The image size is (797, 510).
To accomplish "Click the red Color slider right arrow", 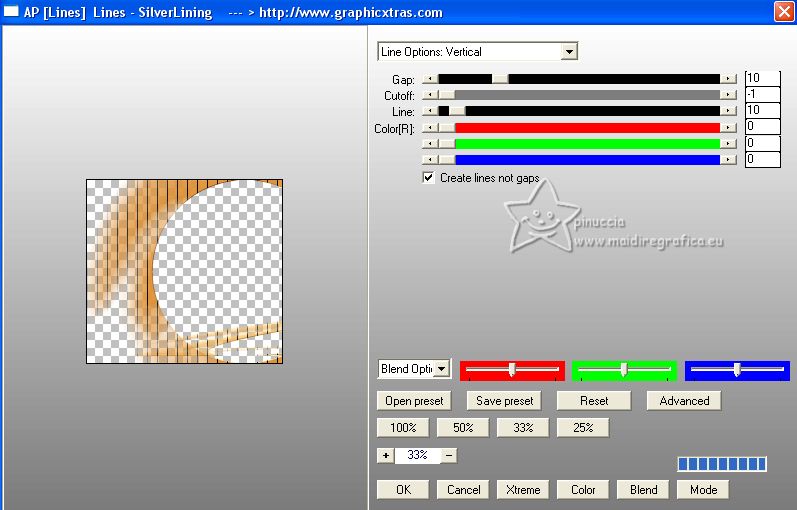I will click(x=728, y=128).
